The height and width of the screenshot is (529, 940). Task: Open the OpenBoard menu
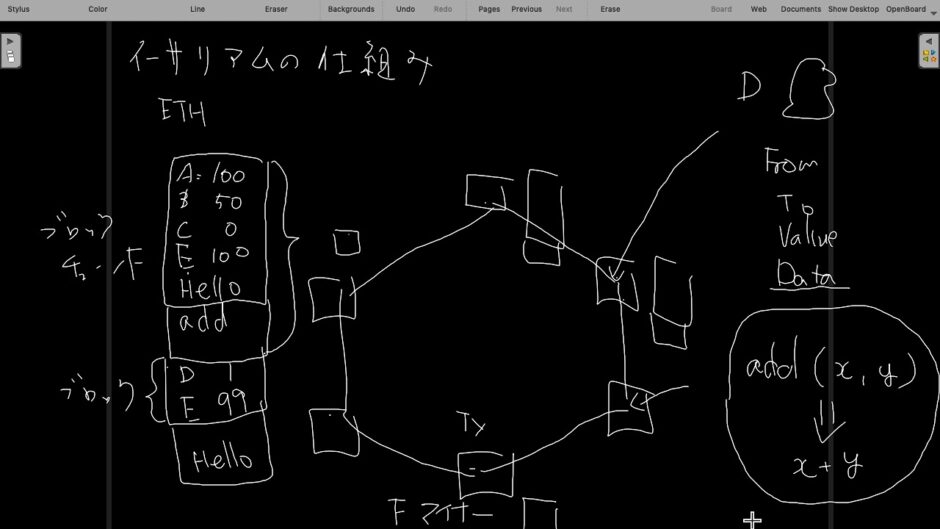click(905, 9)
